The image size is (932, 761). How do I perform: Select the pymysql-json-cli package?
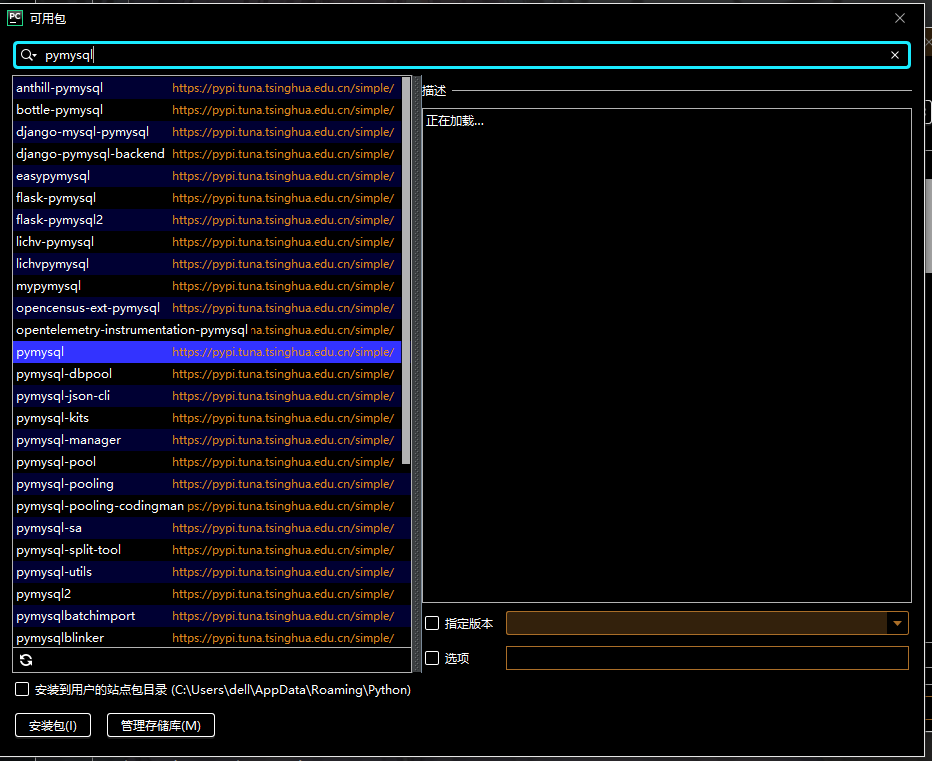pos(207,396)
